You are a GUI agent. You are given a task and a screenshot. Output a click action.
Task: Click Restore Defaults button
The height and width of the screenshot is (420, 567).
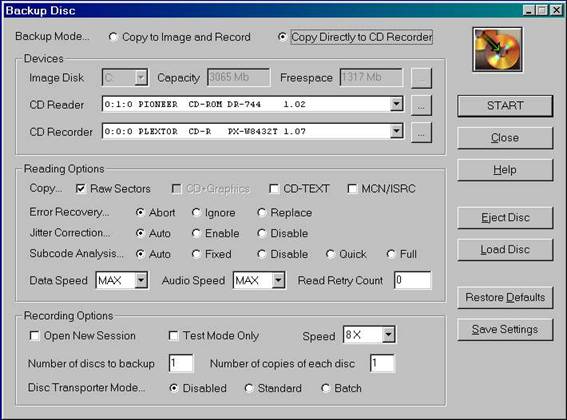click(505, 297)
